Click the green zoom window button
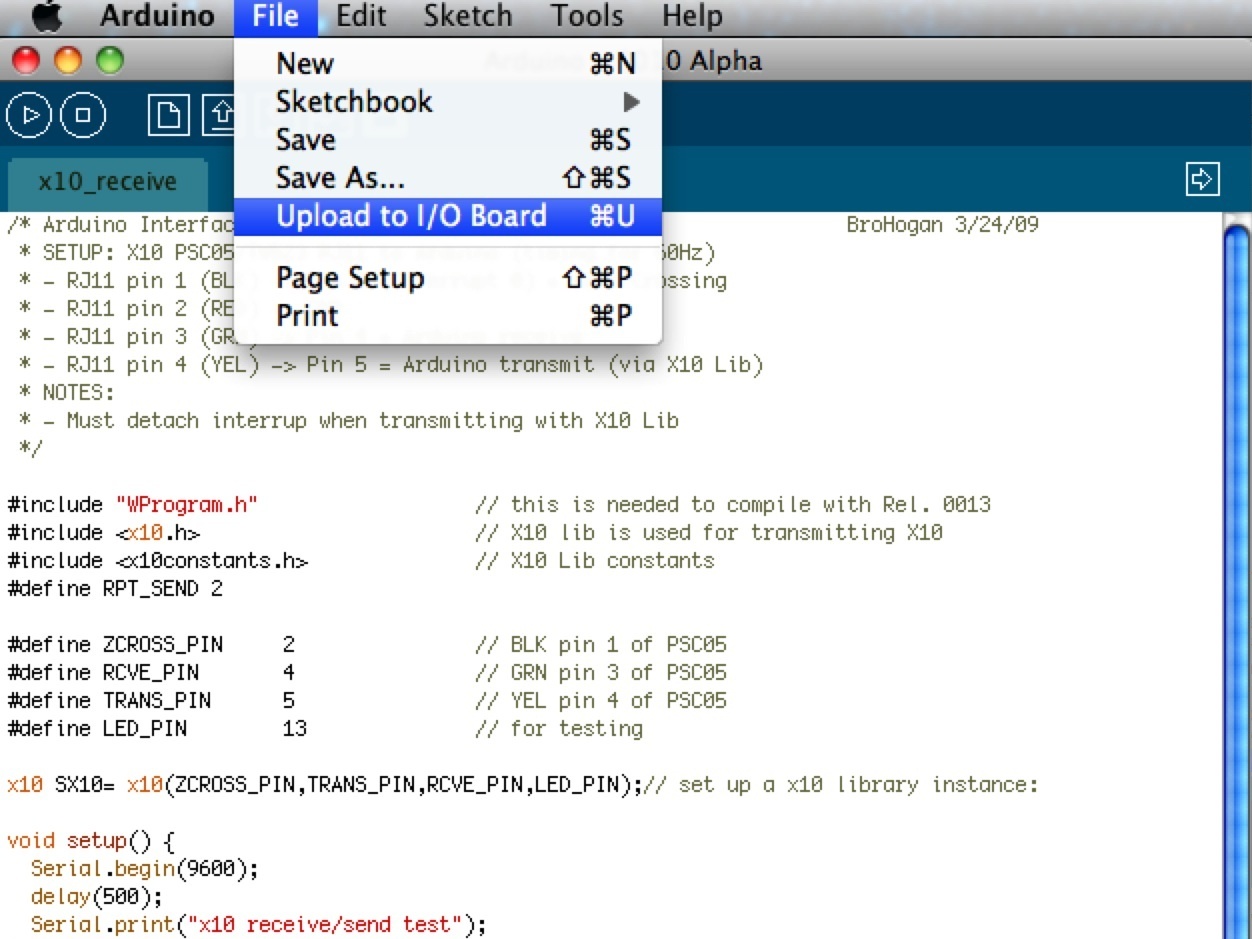Screen dimensions: 1252x939 click(x=110, y=62)
